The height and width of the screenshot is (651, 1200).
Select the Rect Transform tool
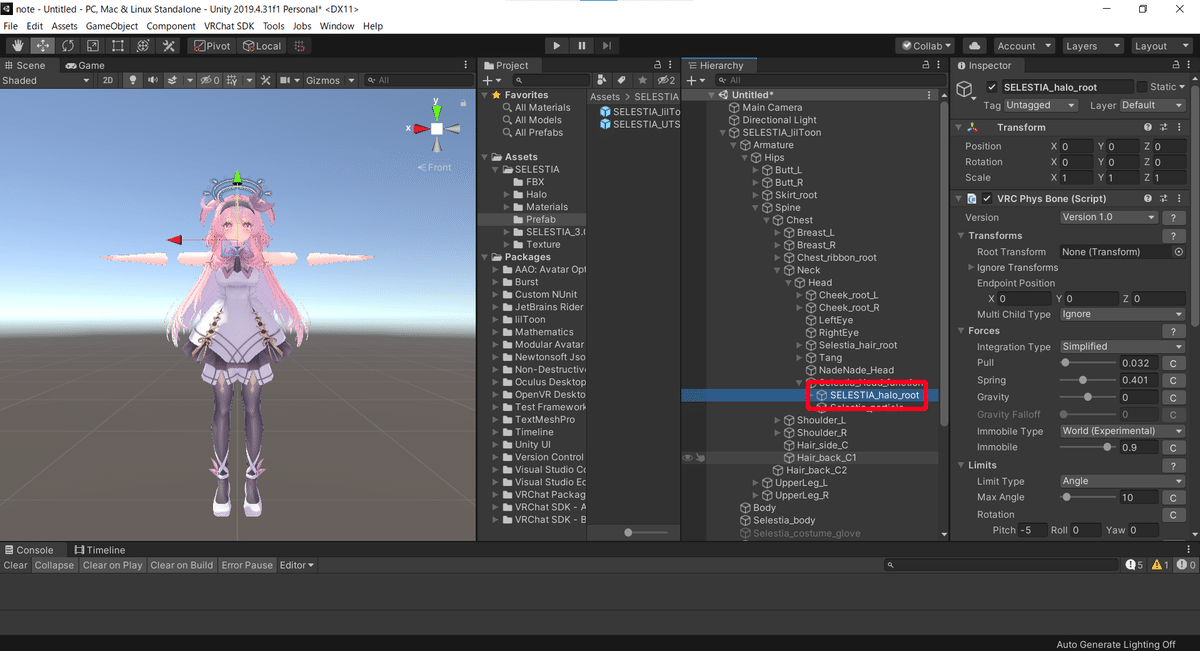(117, 45)
